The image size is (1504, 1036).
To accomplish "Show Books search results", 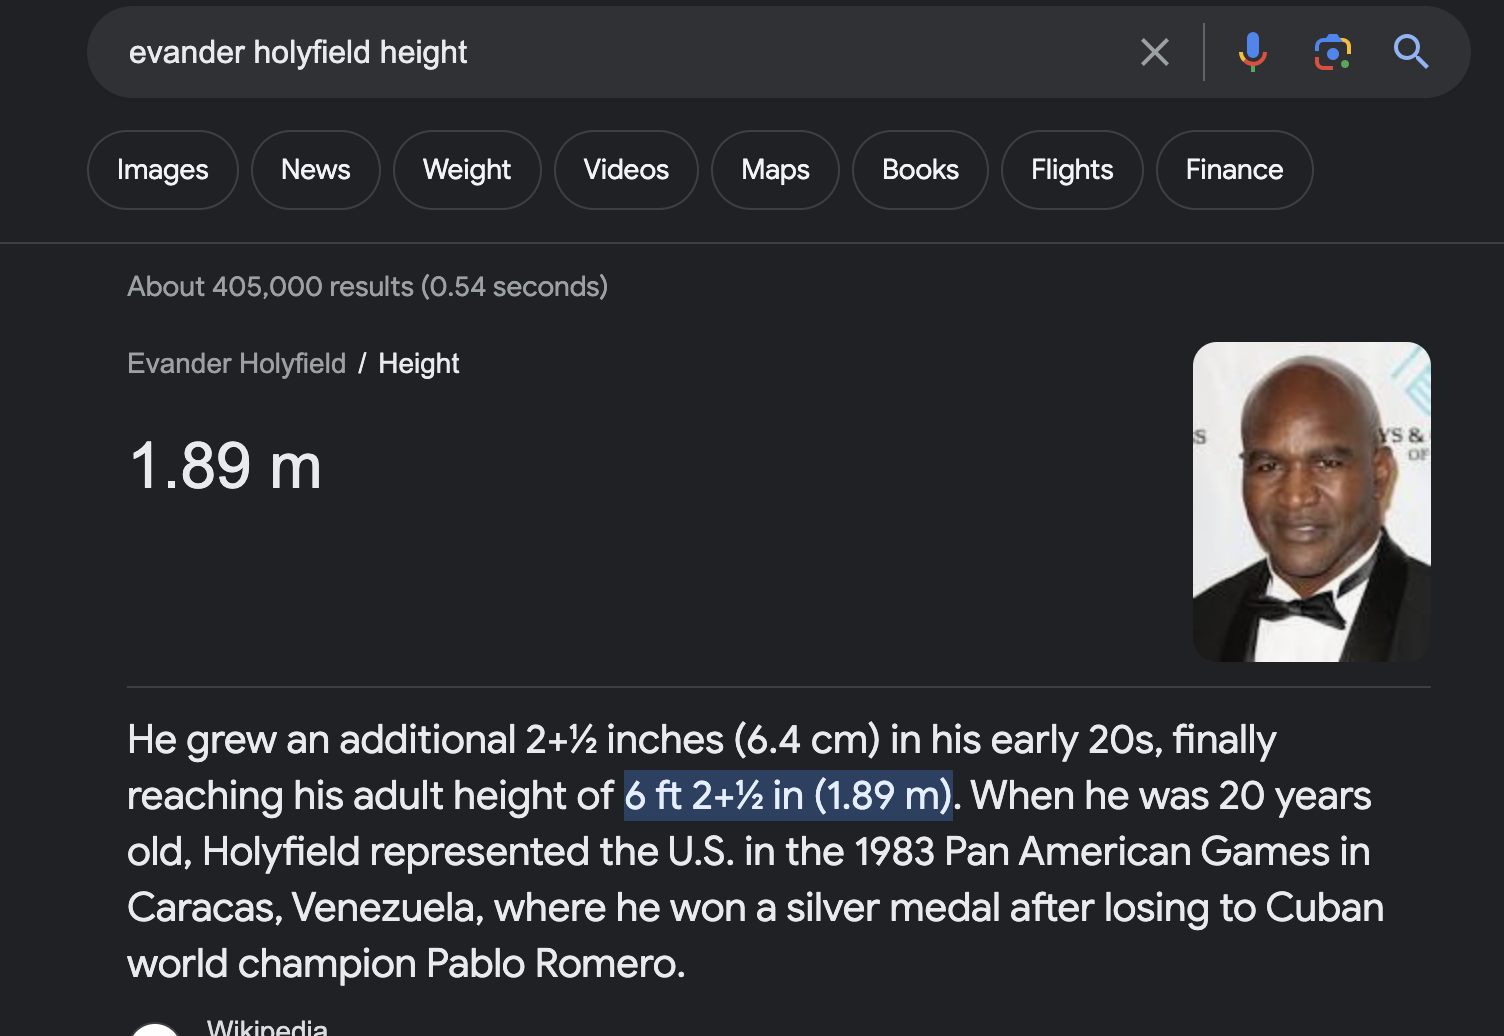I will tap(920, 170).
